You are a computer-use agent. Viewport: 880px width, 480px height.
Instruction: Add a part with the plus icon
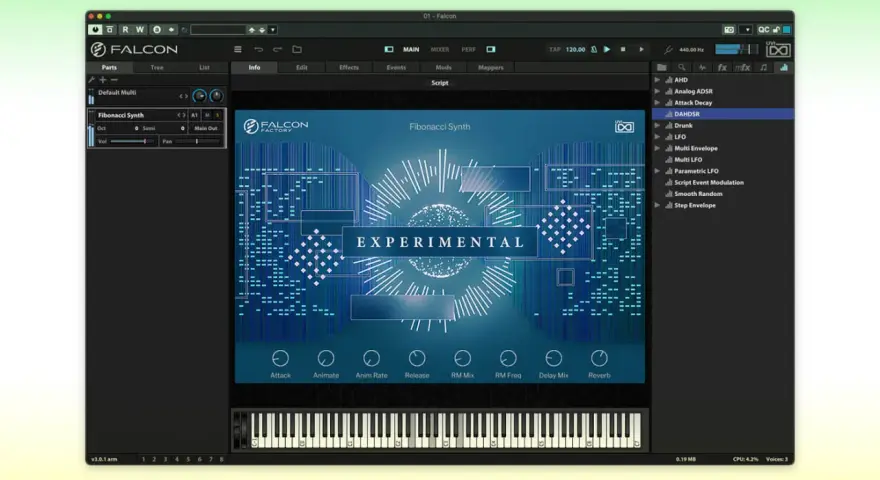click(103, 80)
